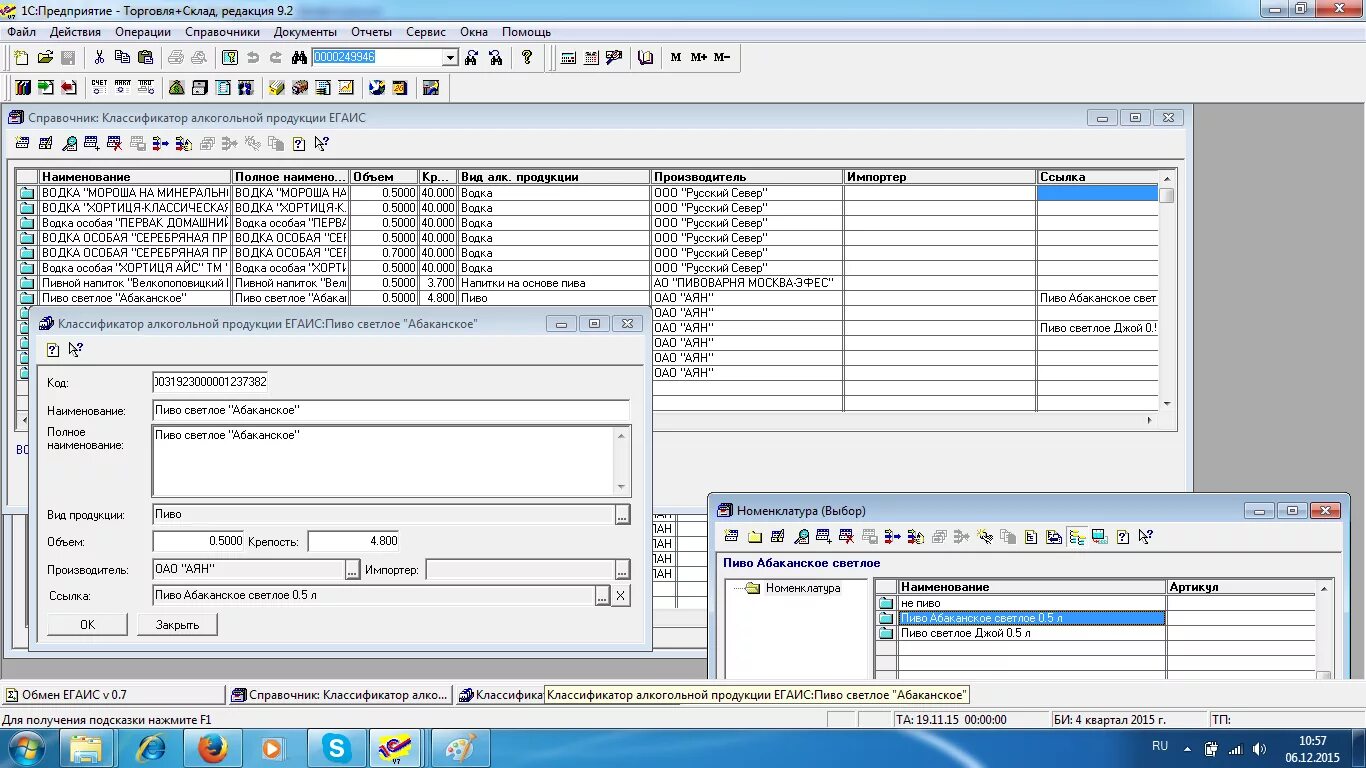Click the New row icon in the Справочник toolbar

[x=22, y=144]
